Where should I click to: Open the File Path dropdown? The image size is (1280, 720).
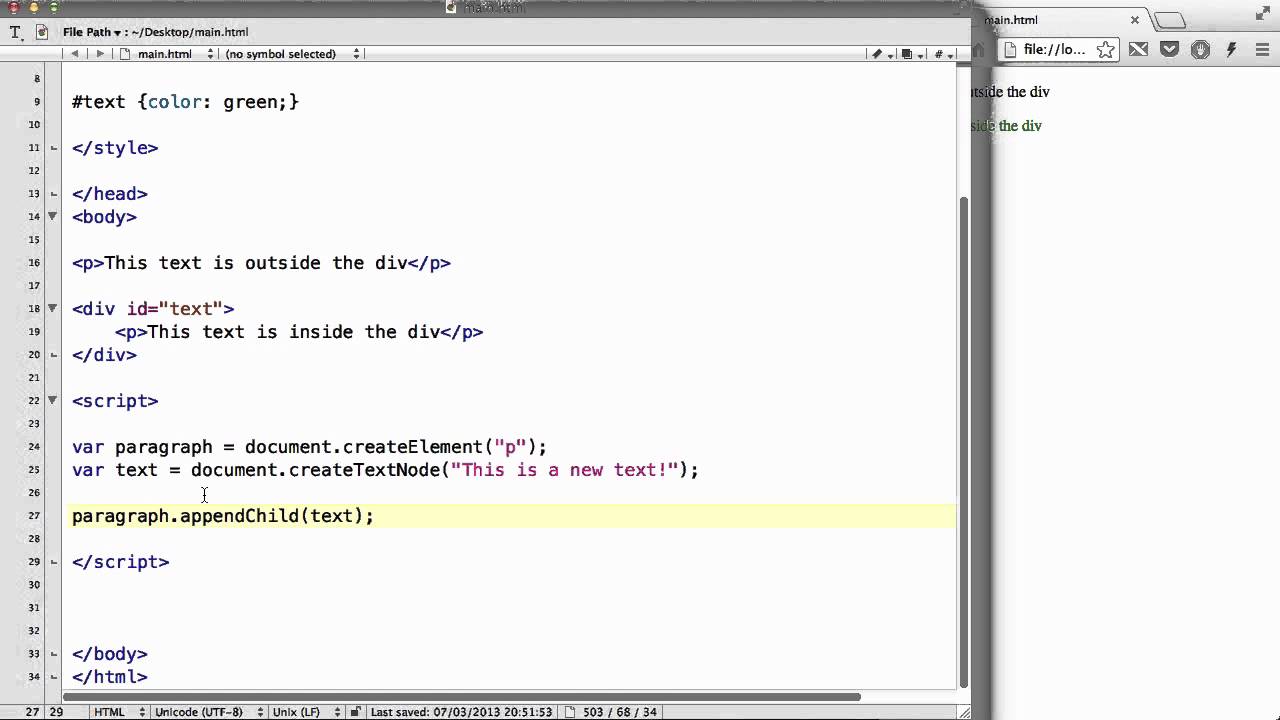[x=92, y=32]
